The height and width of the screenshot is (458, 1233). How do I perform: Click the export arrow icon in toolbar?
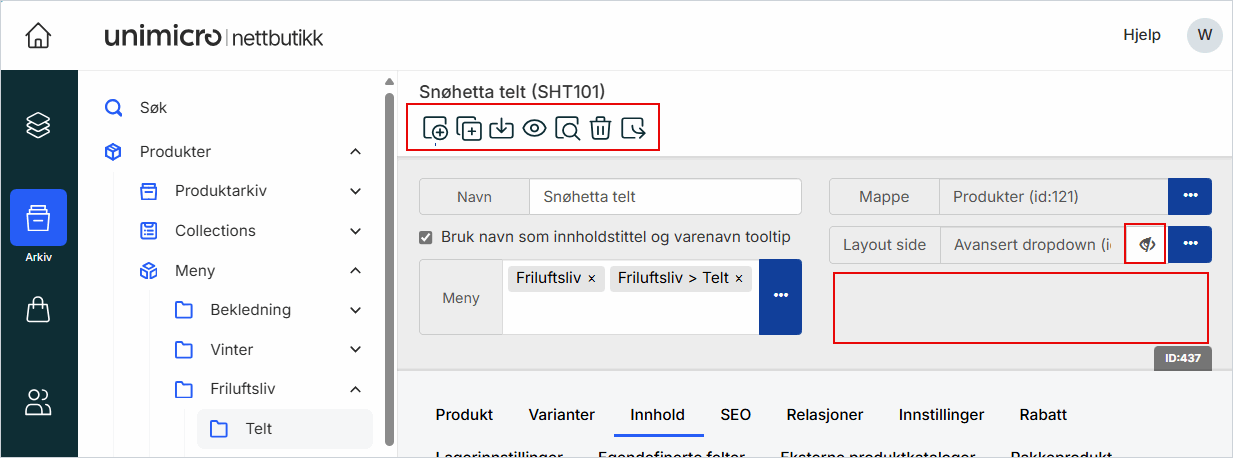[x=633, y=128]
